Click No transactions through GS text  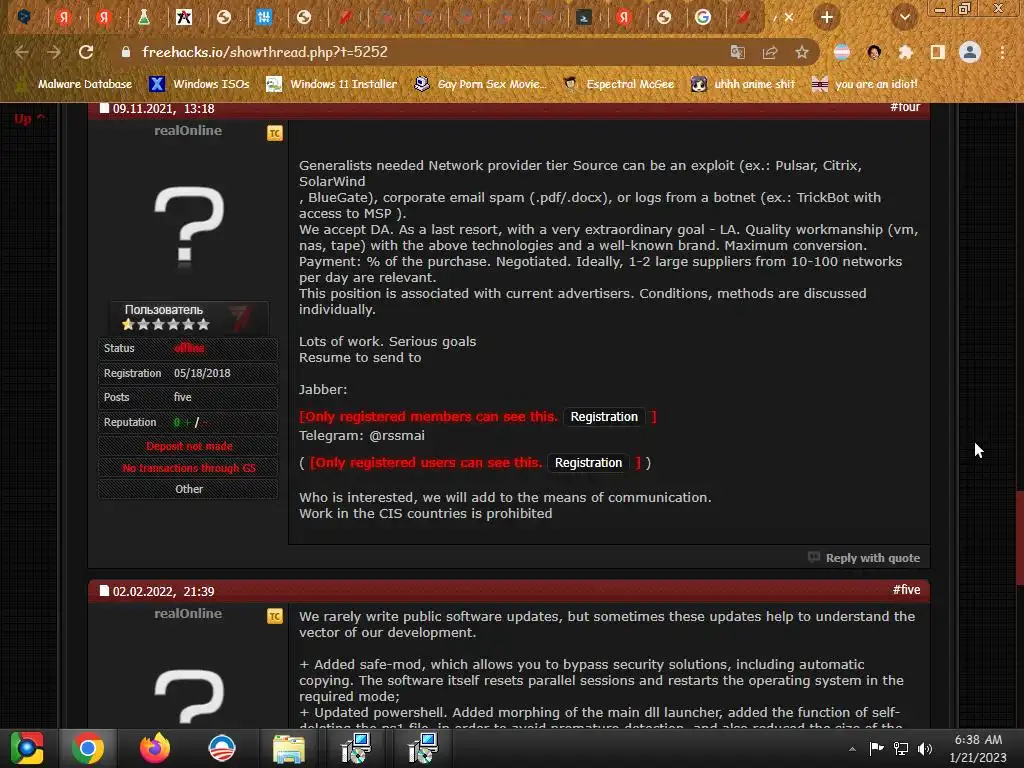click(x=188, y=468)
